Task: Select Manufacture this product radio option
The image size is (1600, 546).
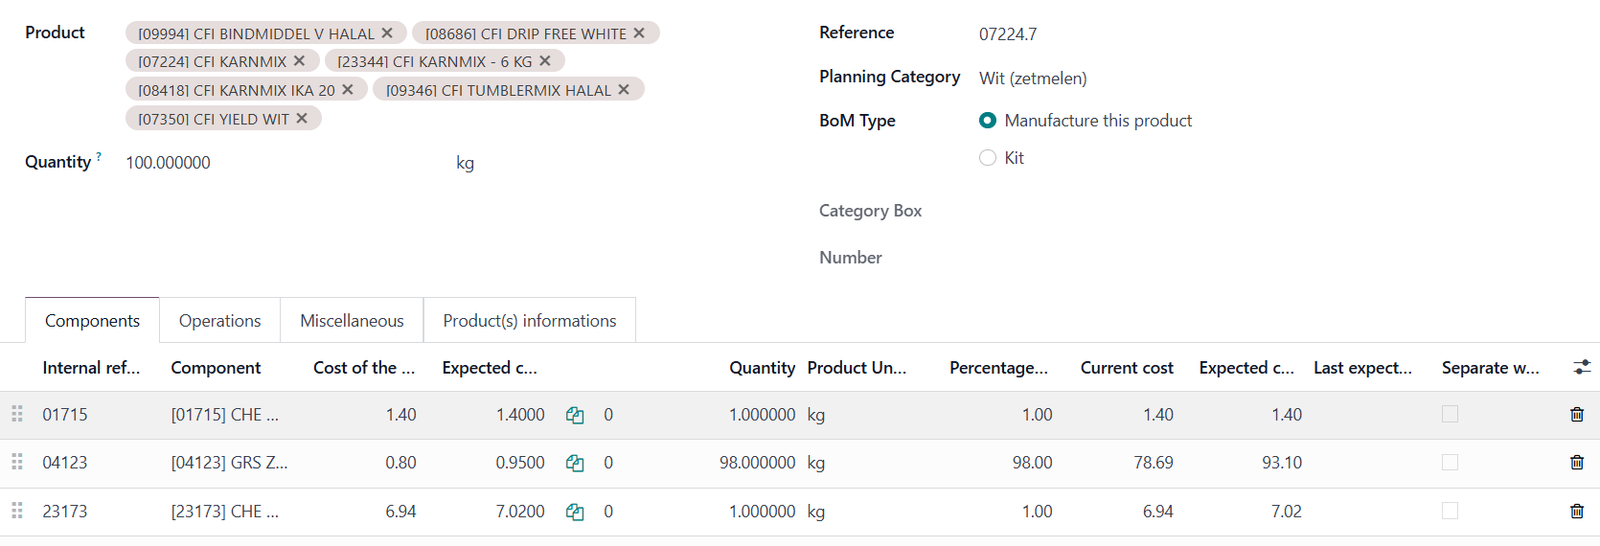Action: click(x=988, y=120)
